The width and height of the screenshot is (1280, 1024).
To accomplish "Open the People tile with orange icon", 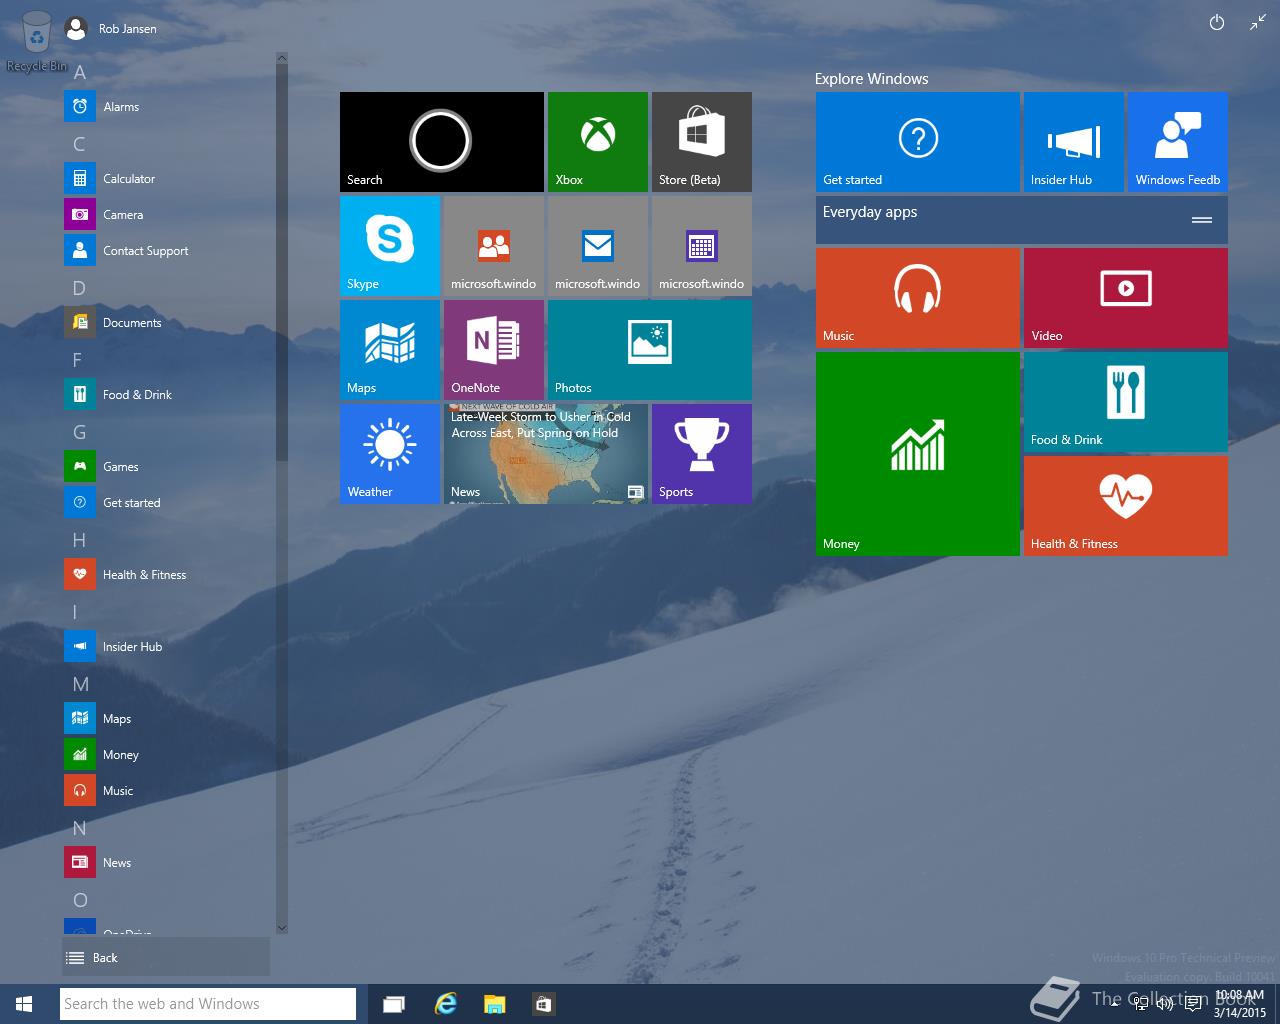I will (494, 246).
